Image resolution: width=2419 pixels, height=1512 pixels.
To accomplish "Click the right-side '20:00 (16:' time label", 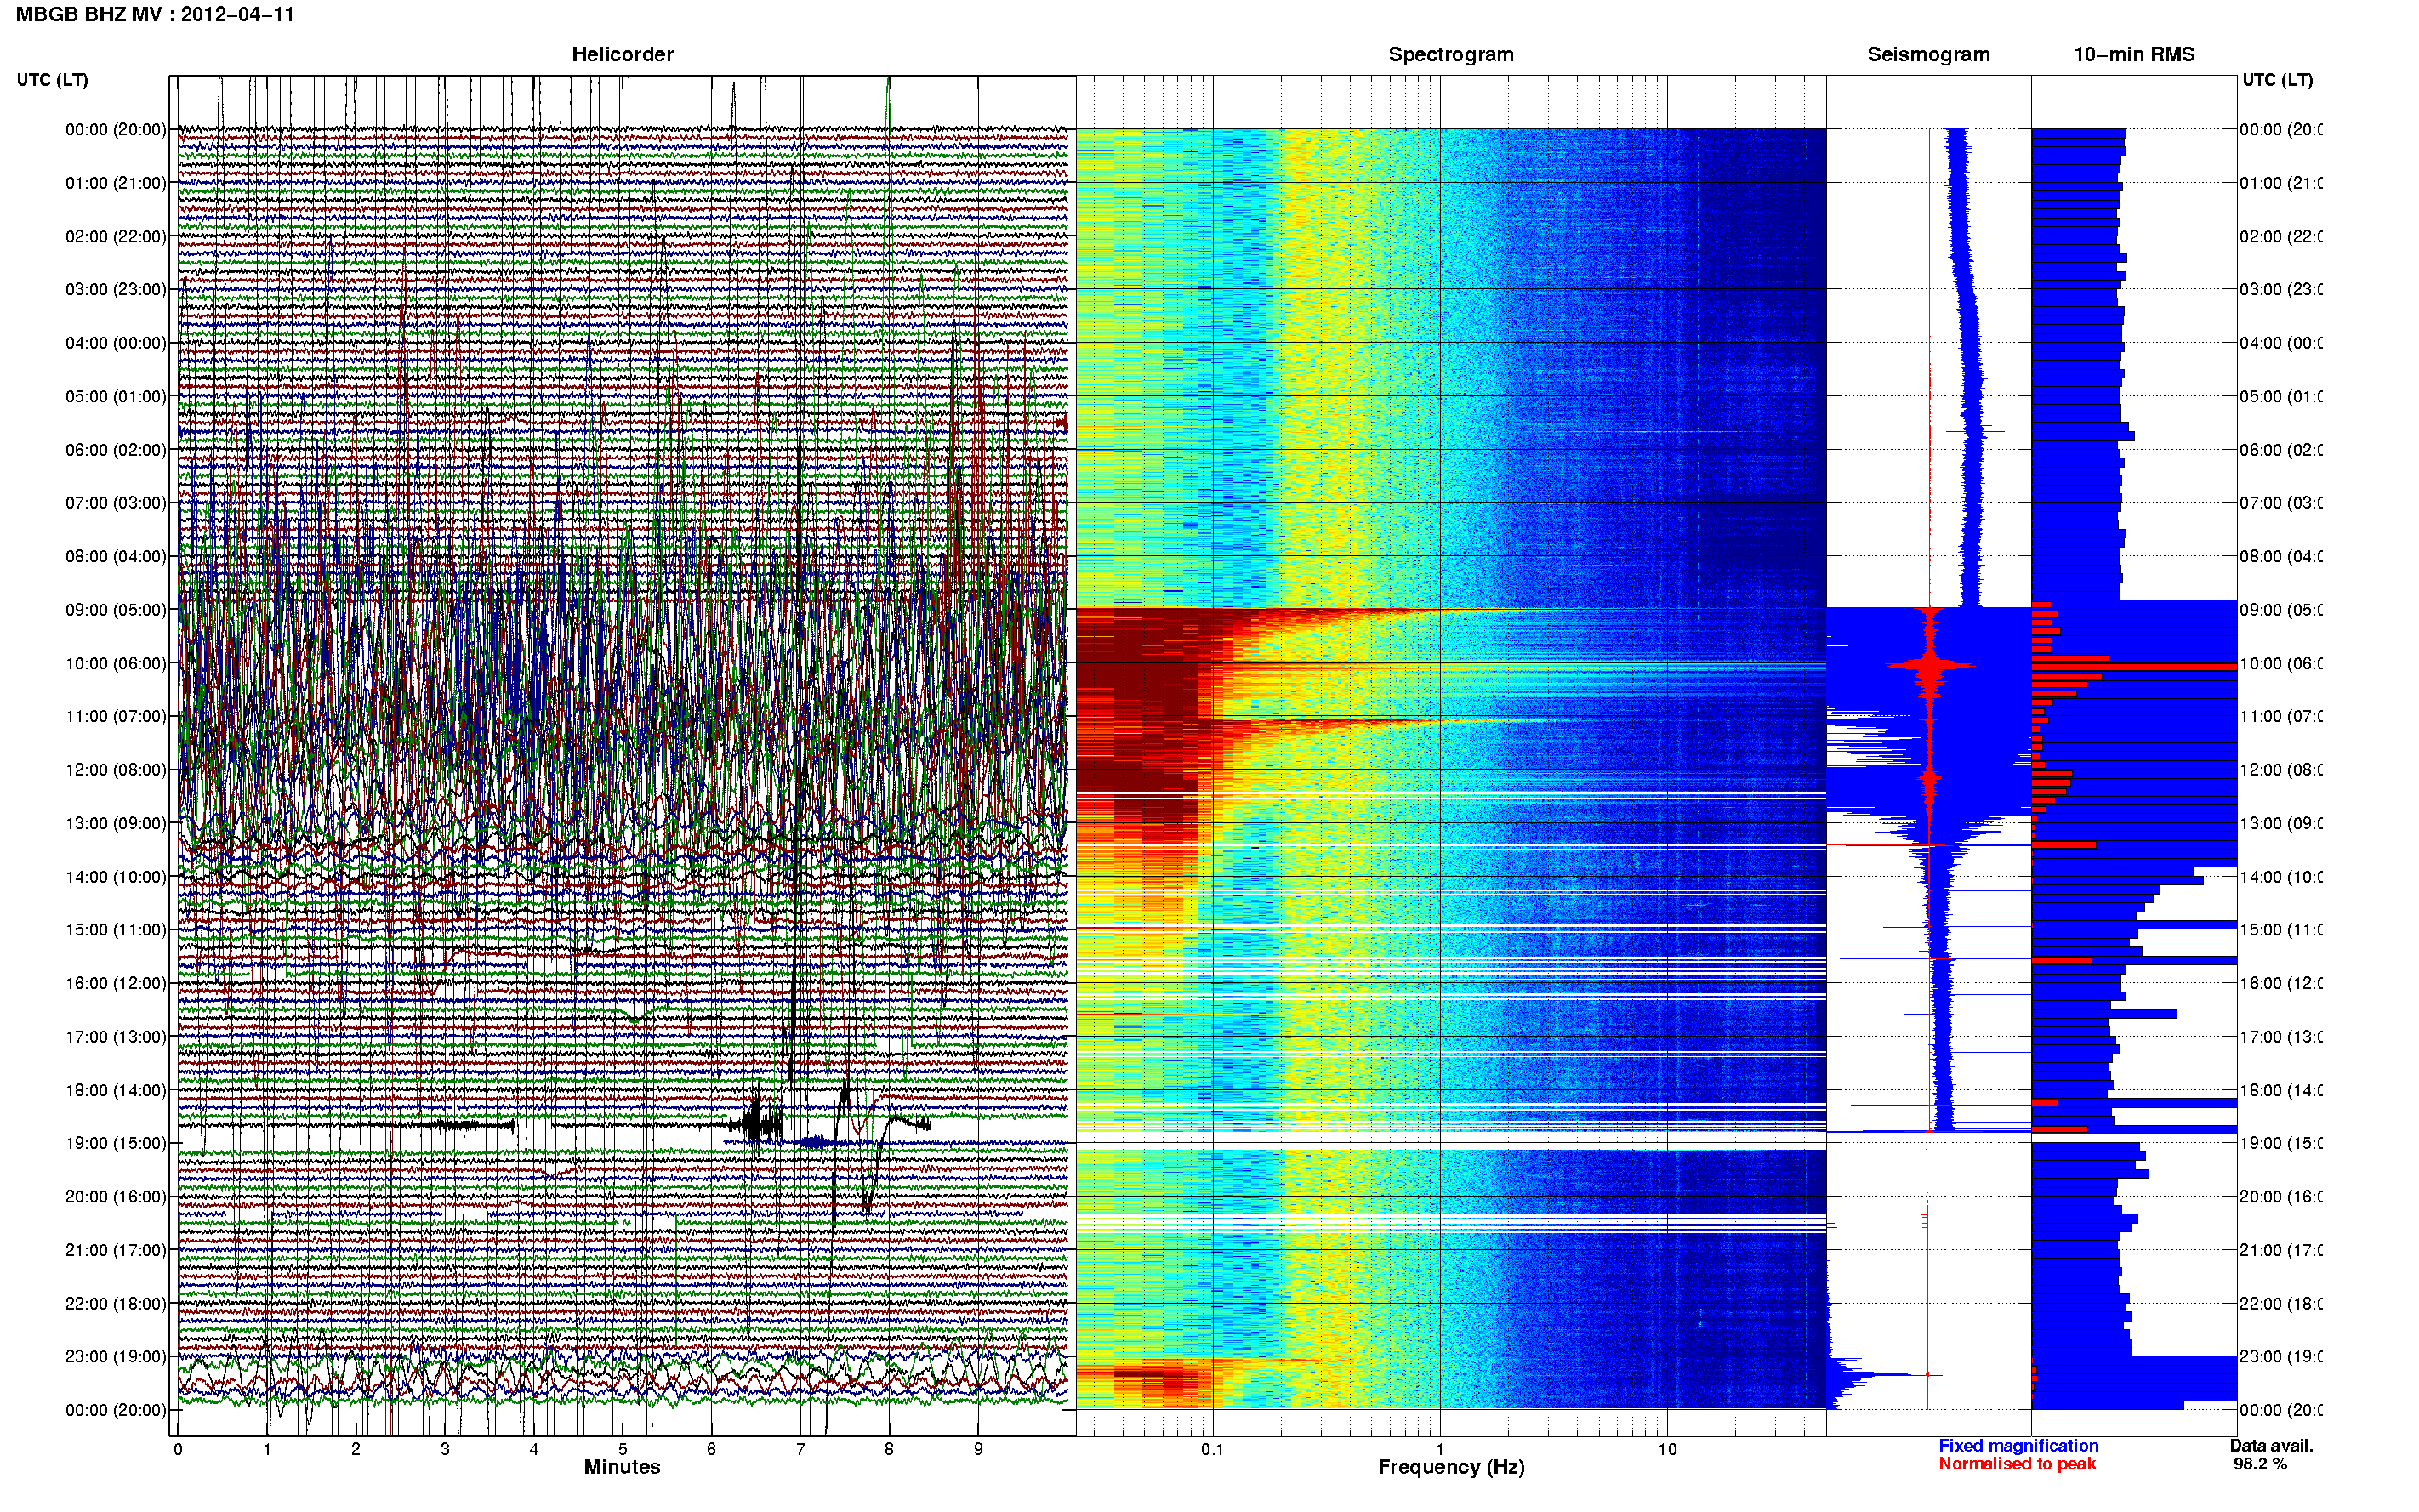I will [x=2280, y=1197].
